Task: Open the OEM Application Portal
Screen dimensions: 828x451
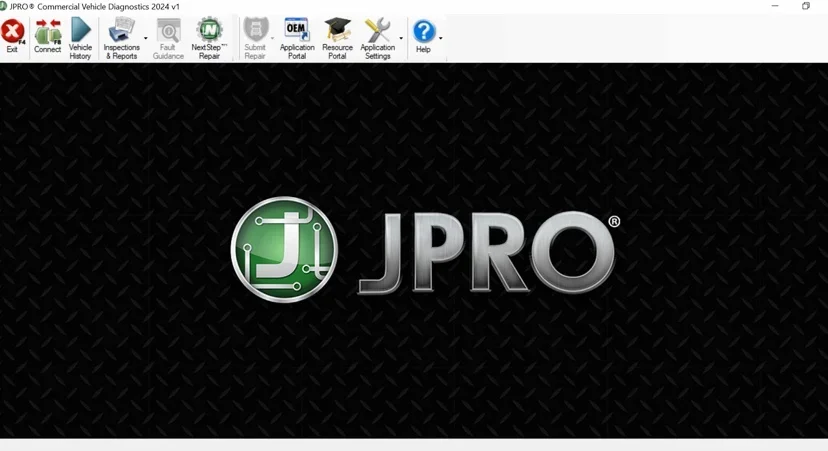Action: coord(297,37)
